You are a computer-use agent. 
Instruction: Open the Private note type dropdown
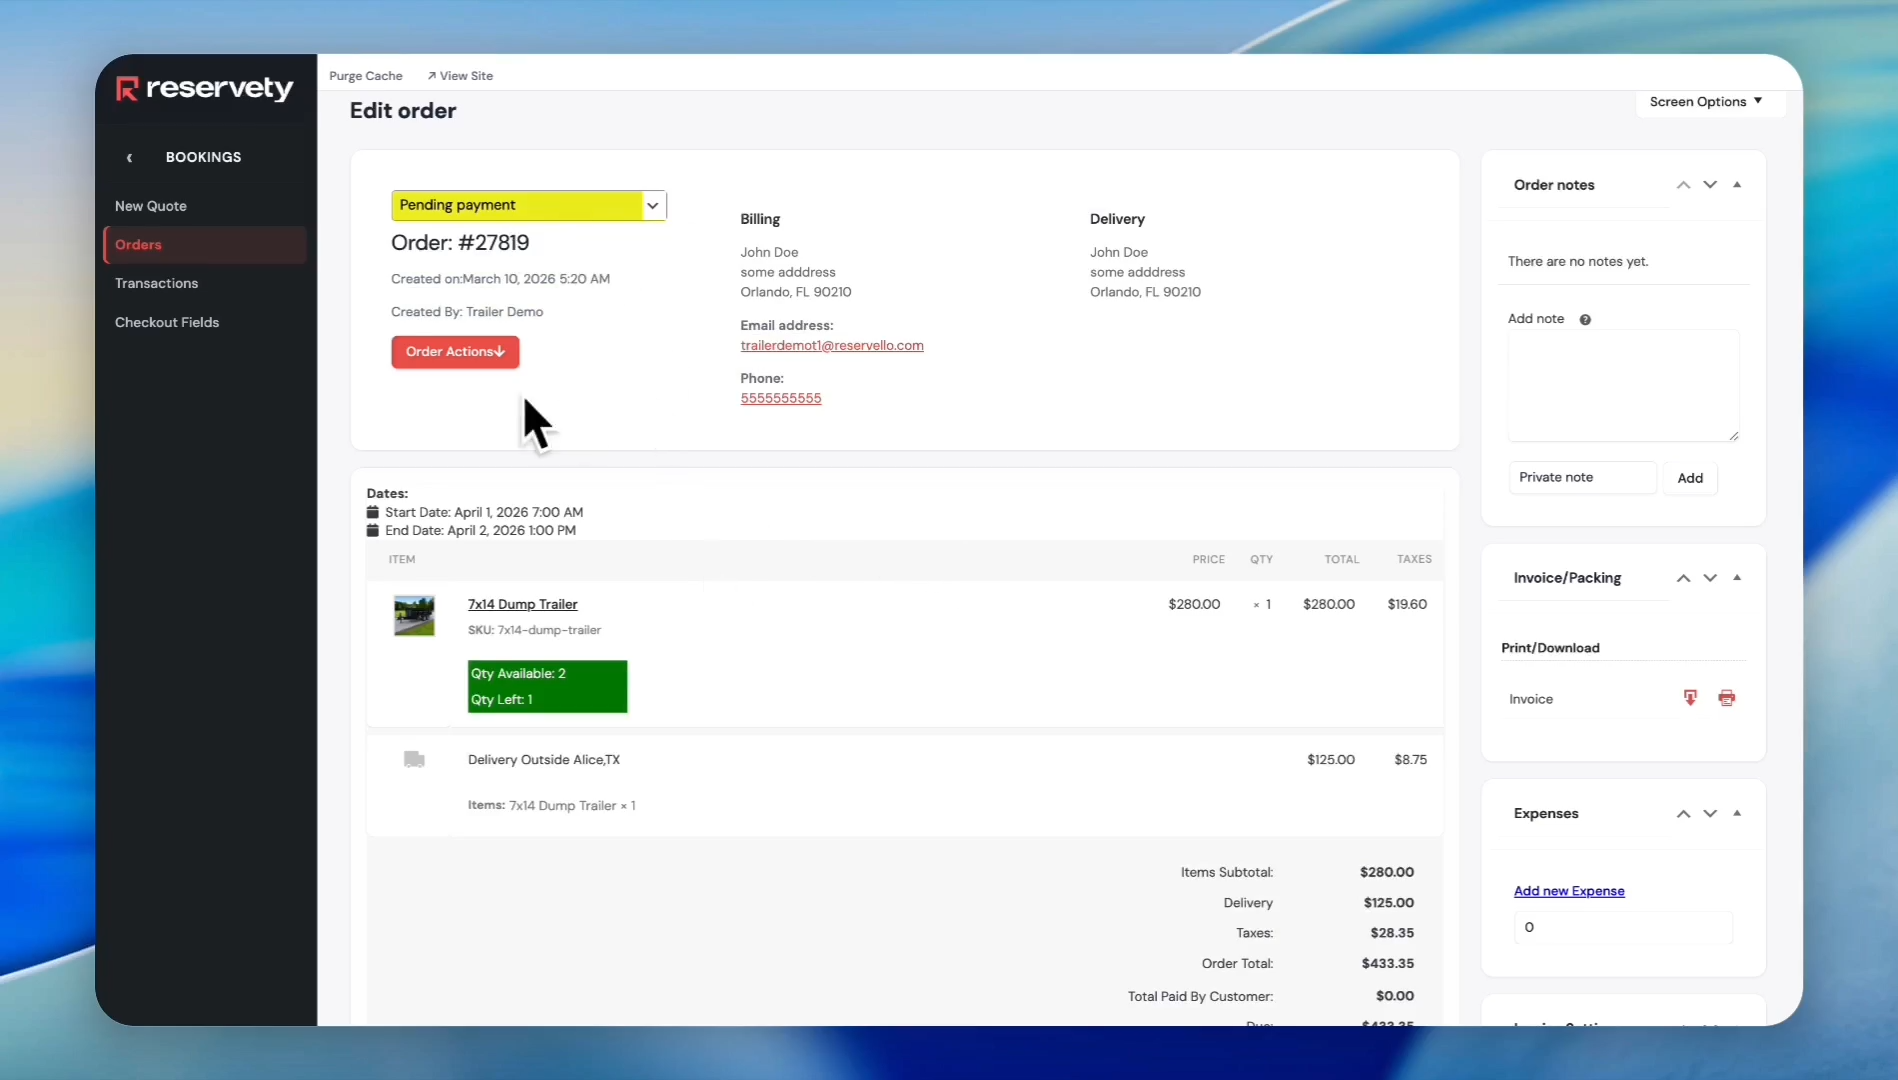[x=1582, y=477]
